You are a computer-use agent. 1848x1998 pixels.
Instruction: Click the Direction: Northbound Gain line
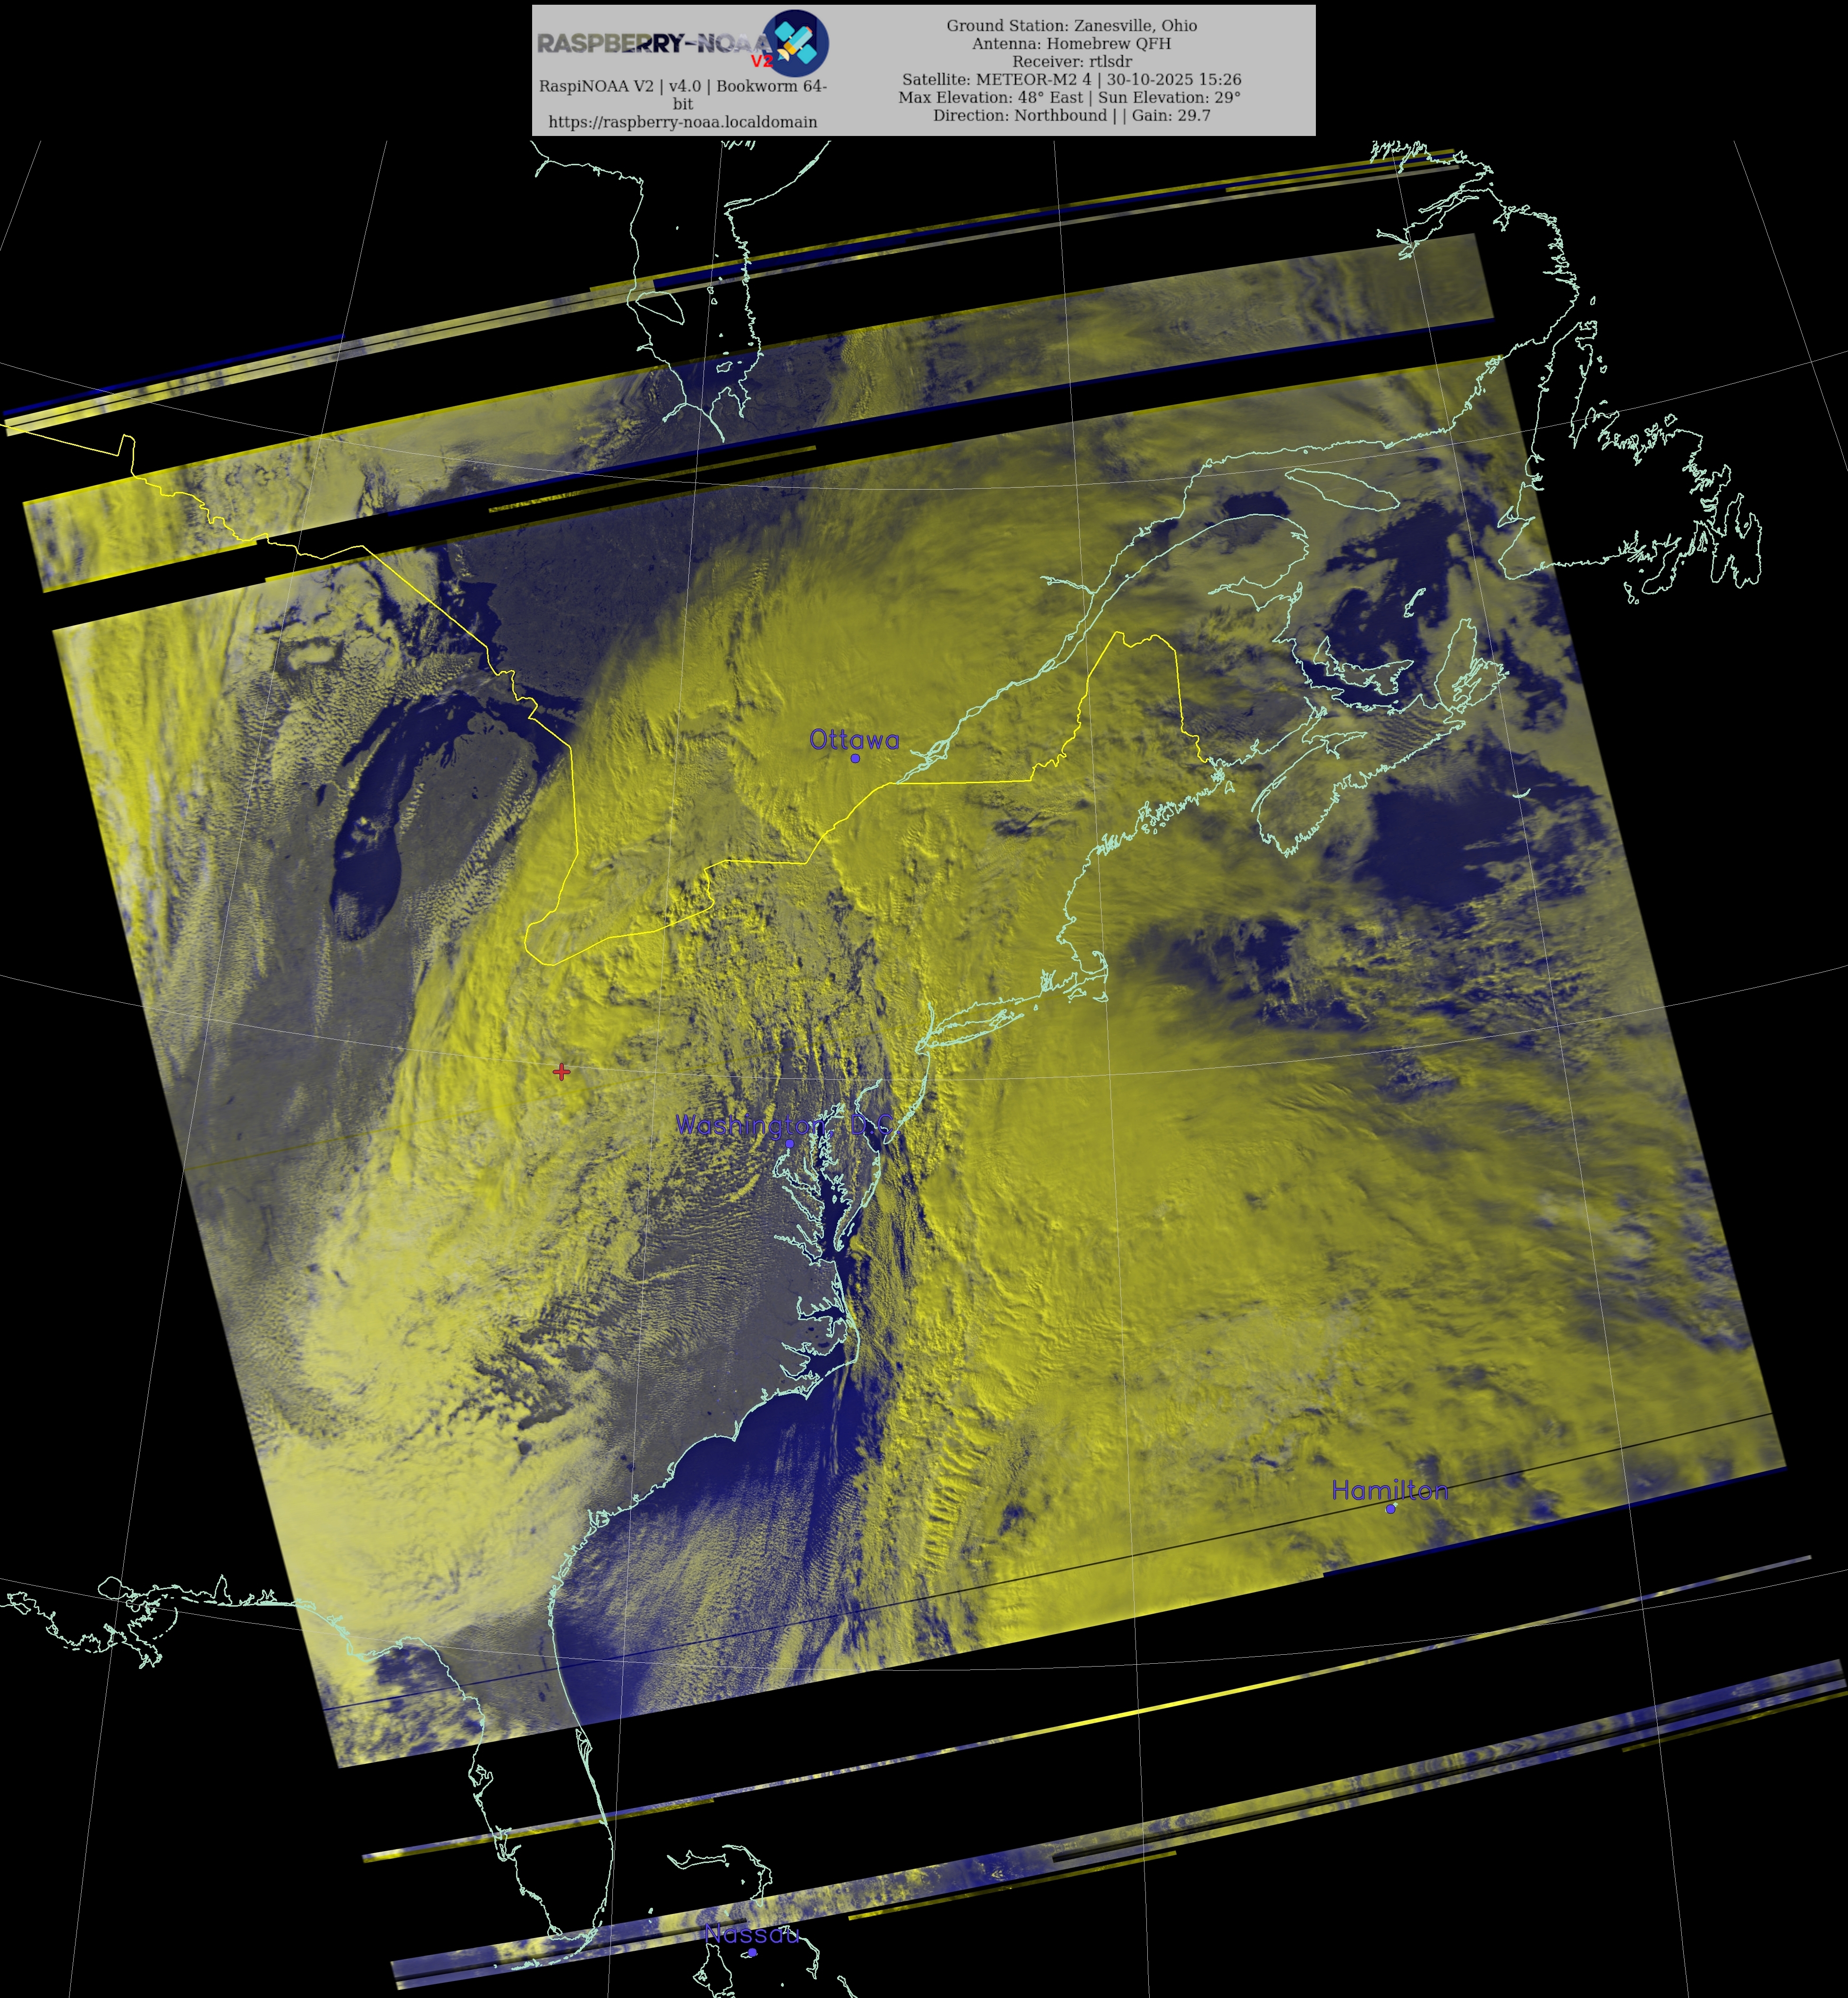(1071, 116)
